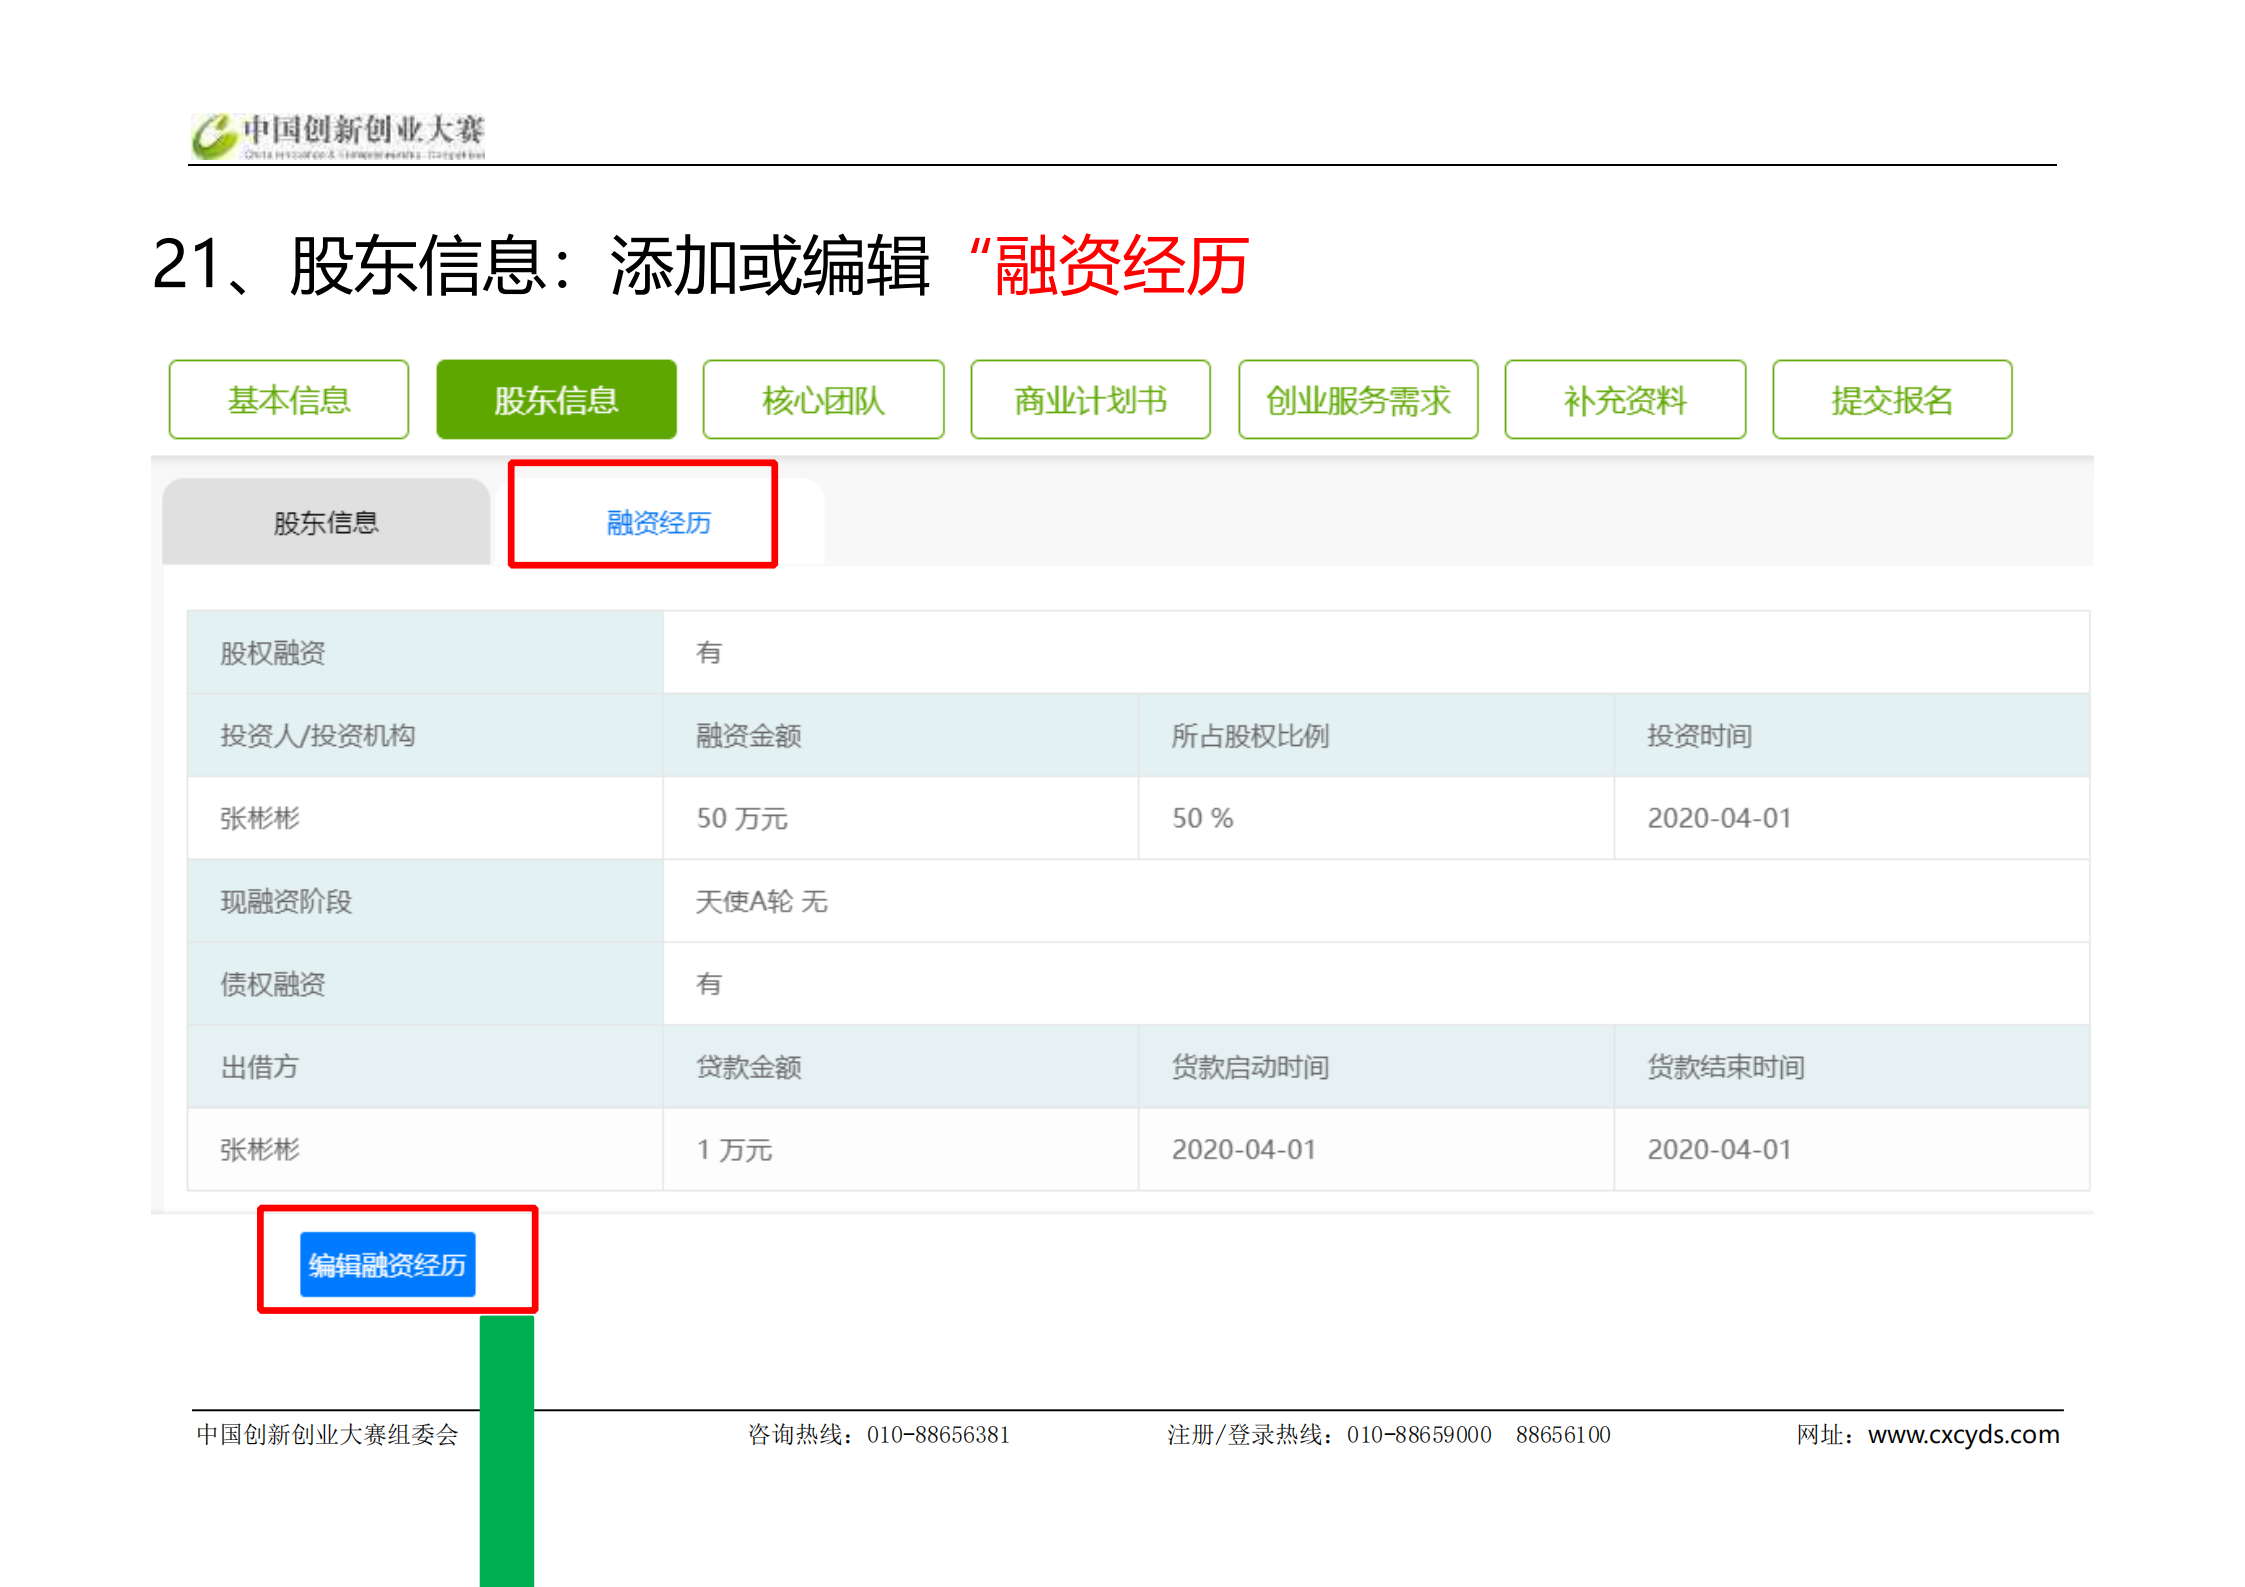Viewport: 2245px width, 1587px height.
Task: Click investor name 张彬彬 in equity row
Action: [260, 818]
